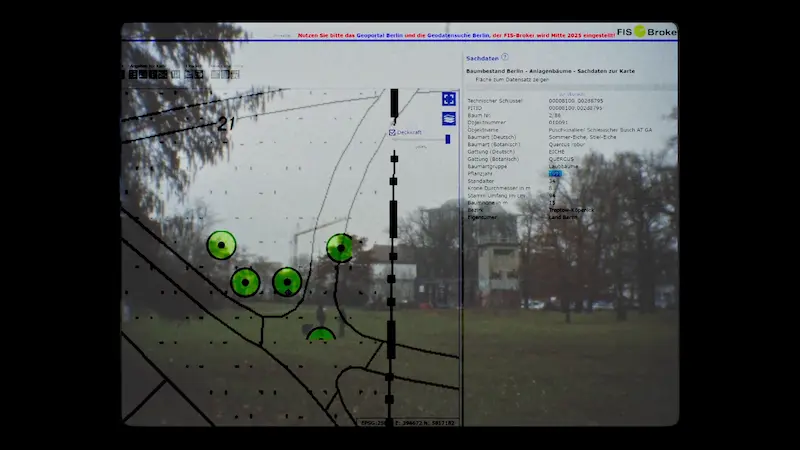The height and width of the screenshot is (450, 800).
Task: Click the map label '21'
Action: click(226, 124)
